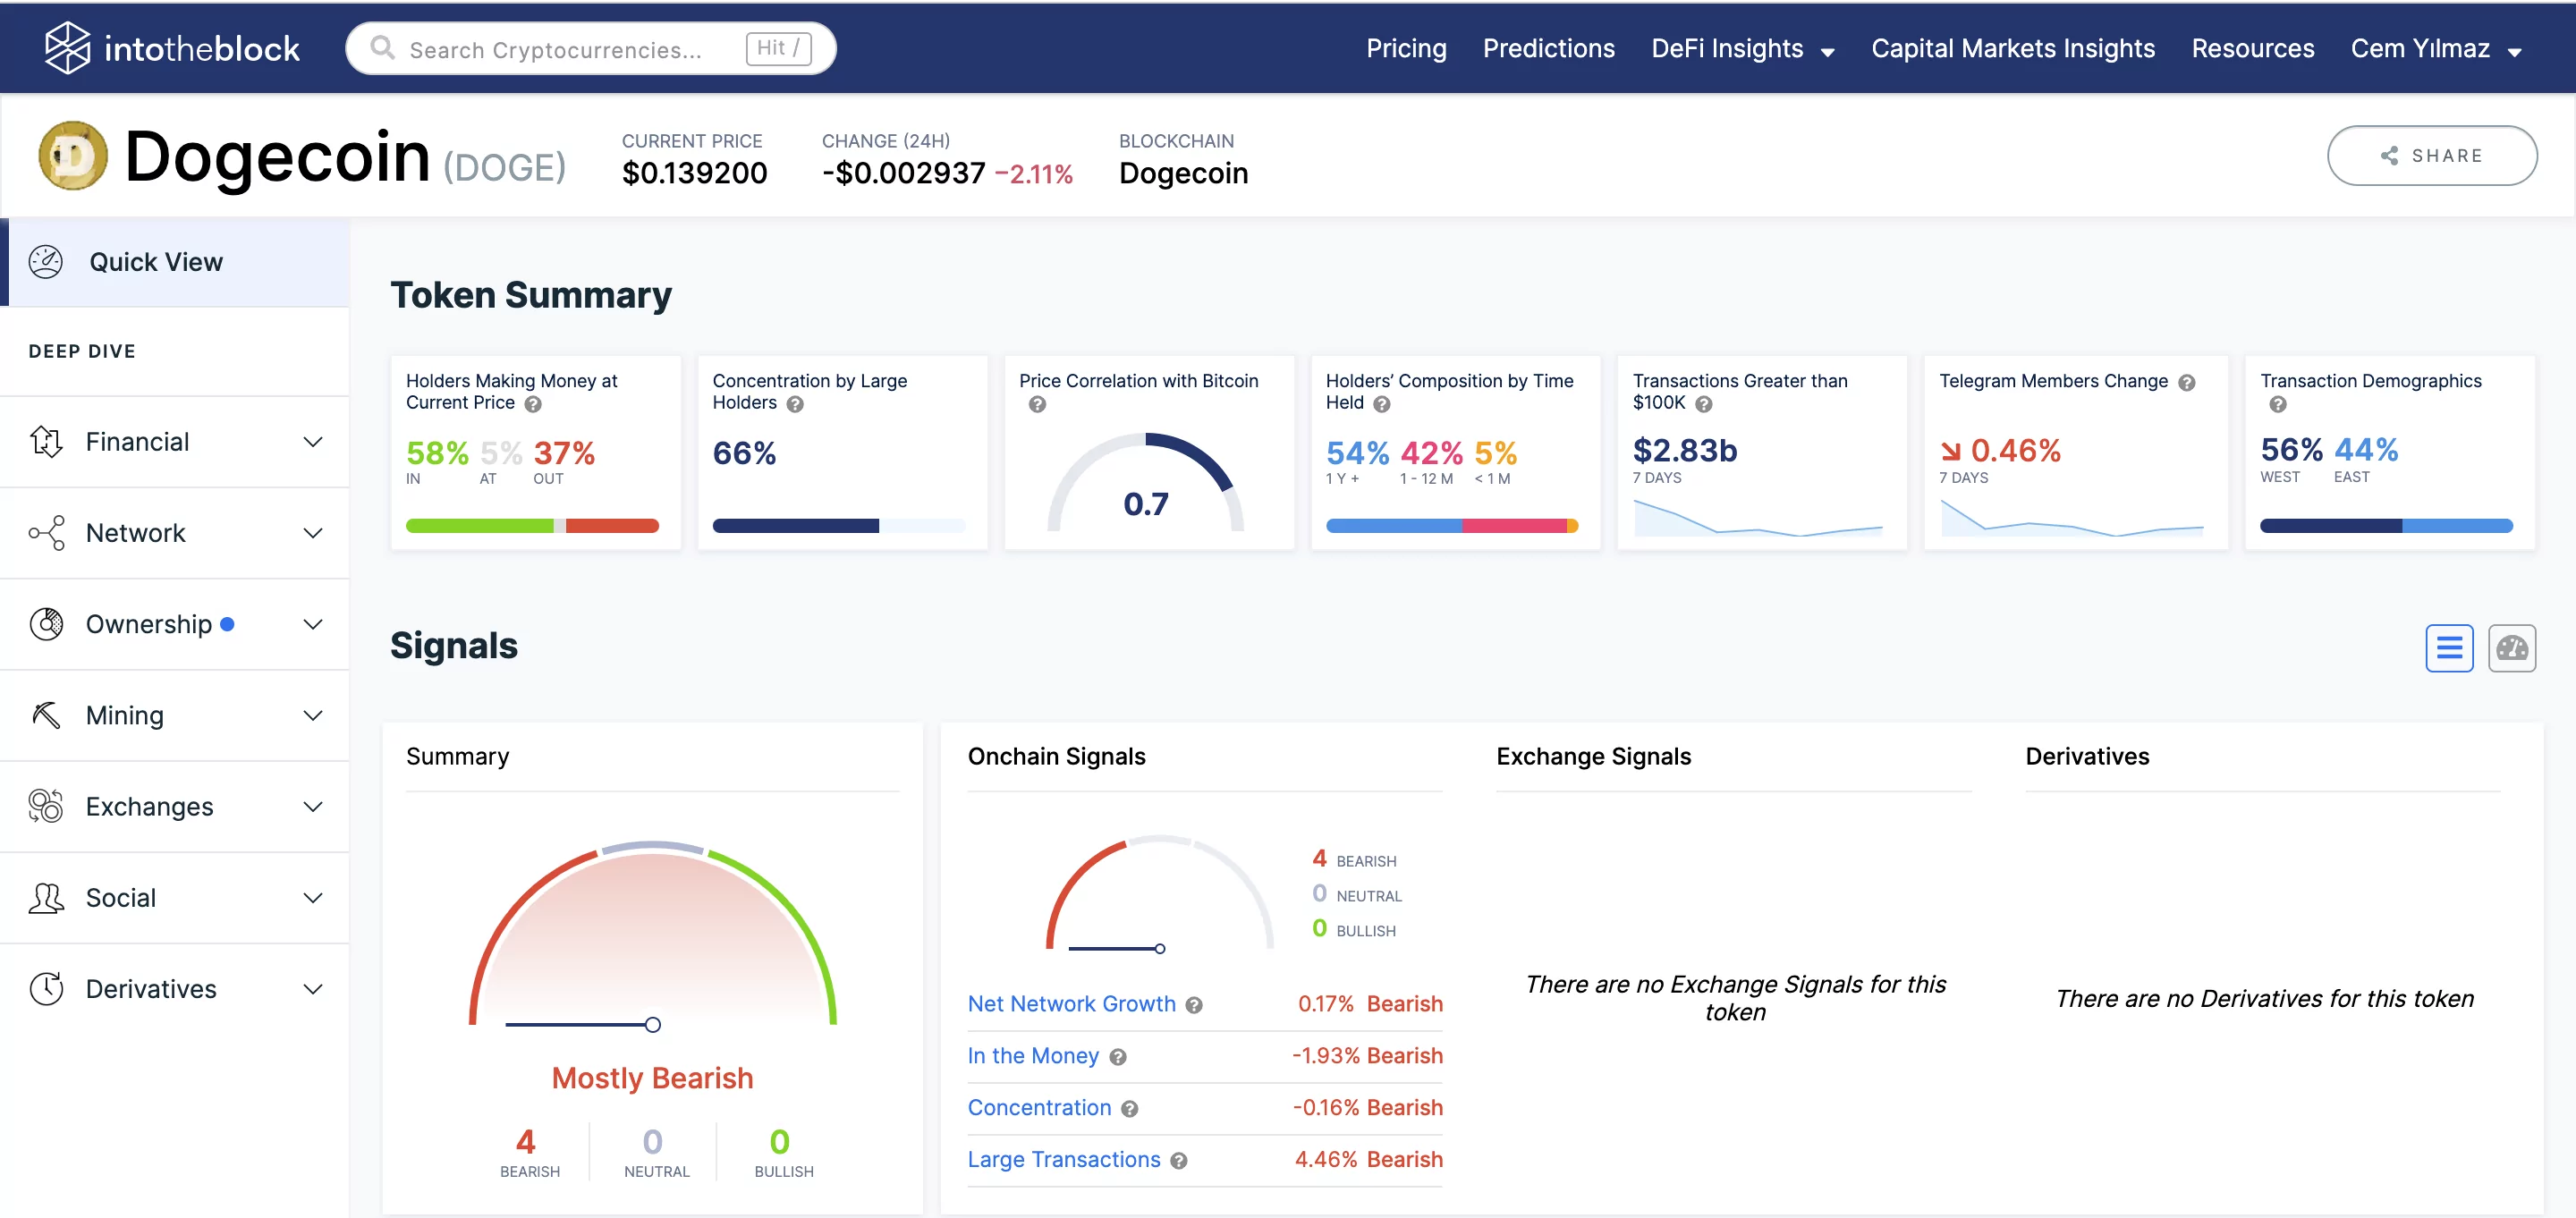Open the Pricing page
This screenshot has width=2576, height=1218.
tap(1406, 48)
